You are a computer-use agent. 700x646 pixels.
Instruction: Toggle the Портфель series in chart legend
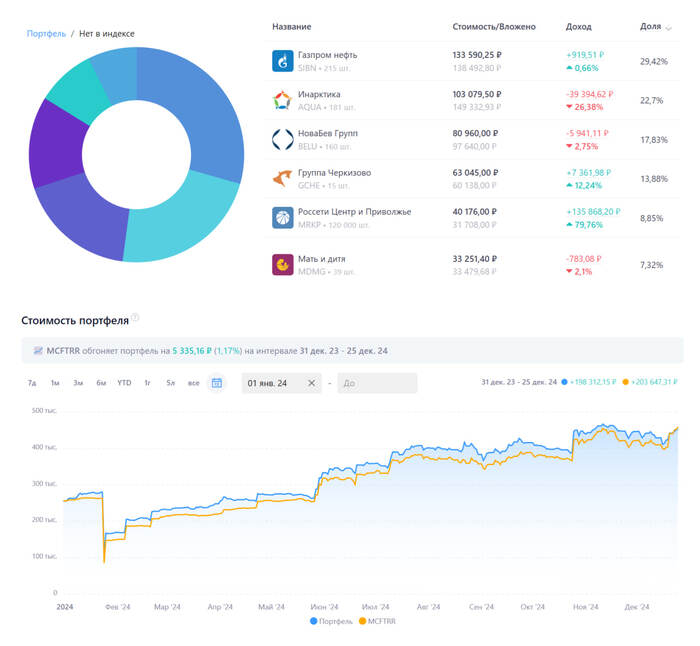331,621
